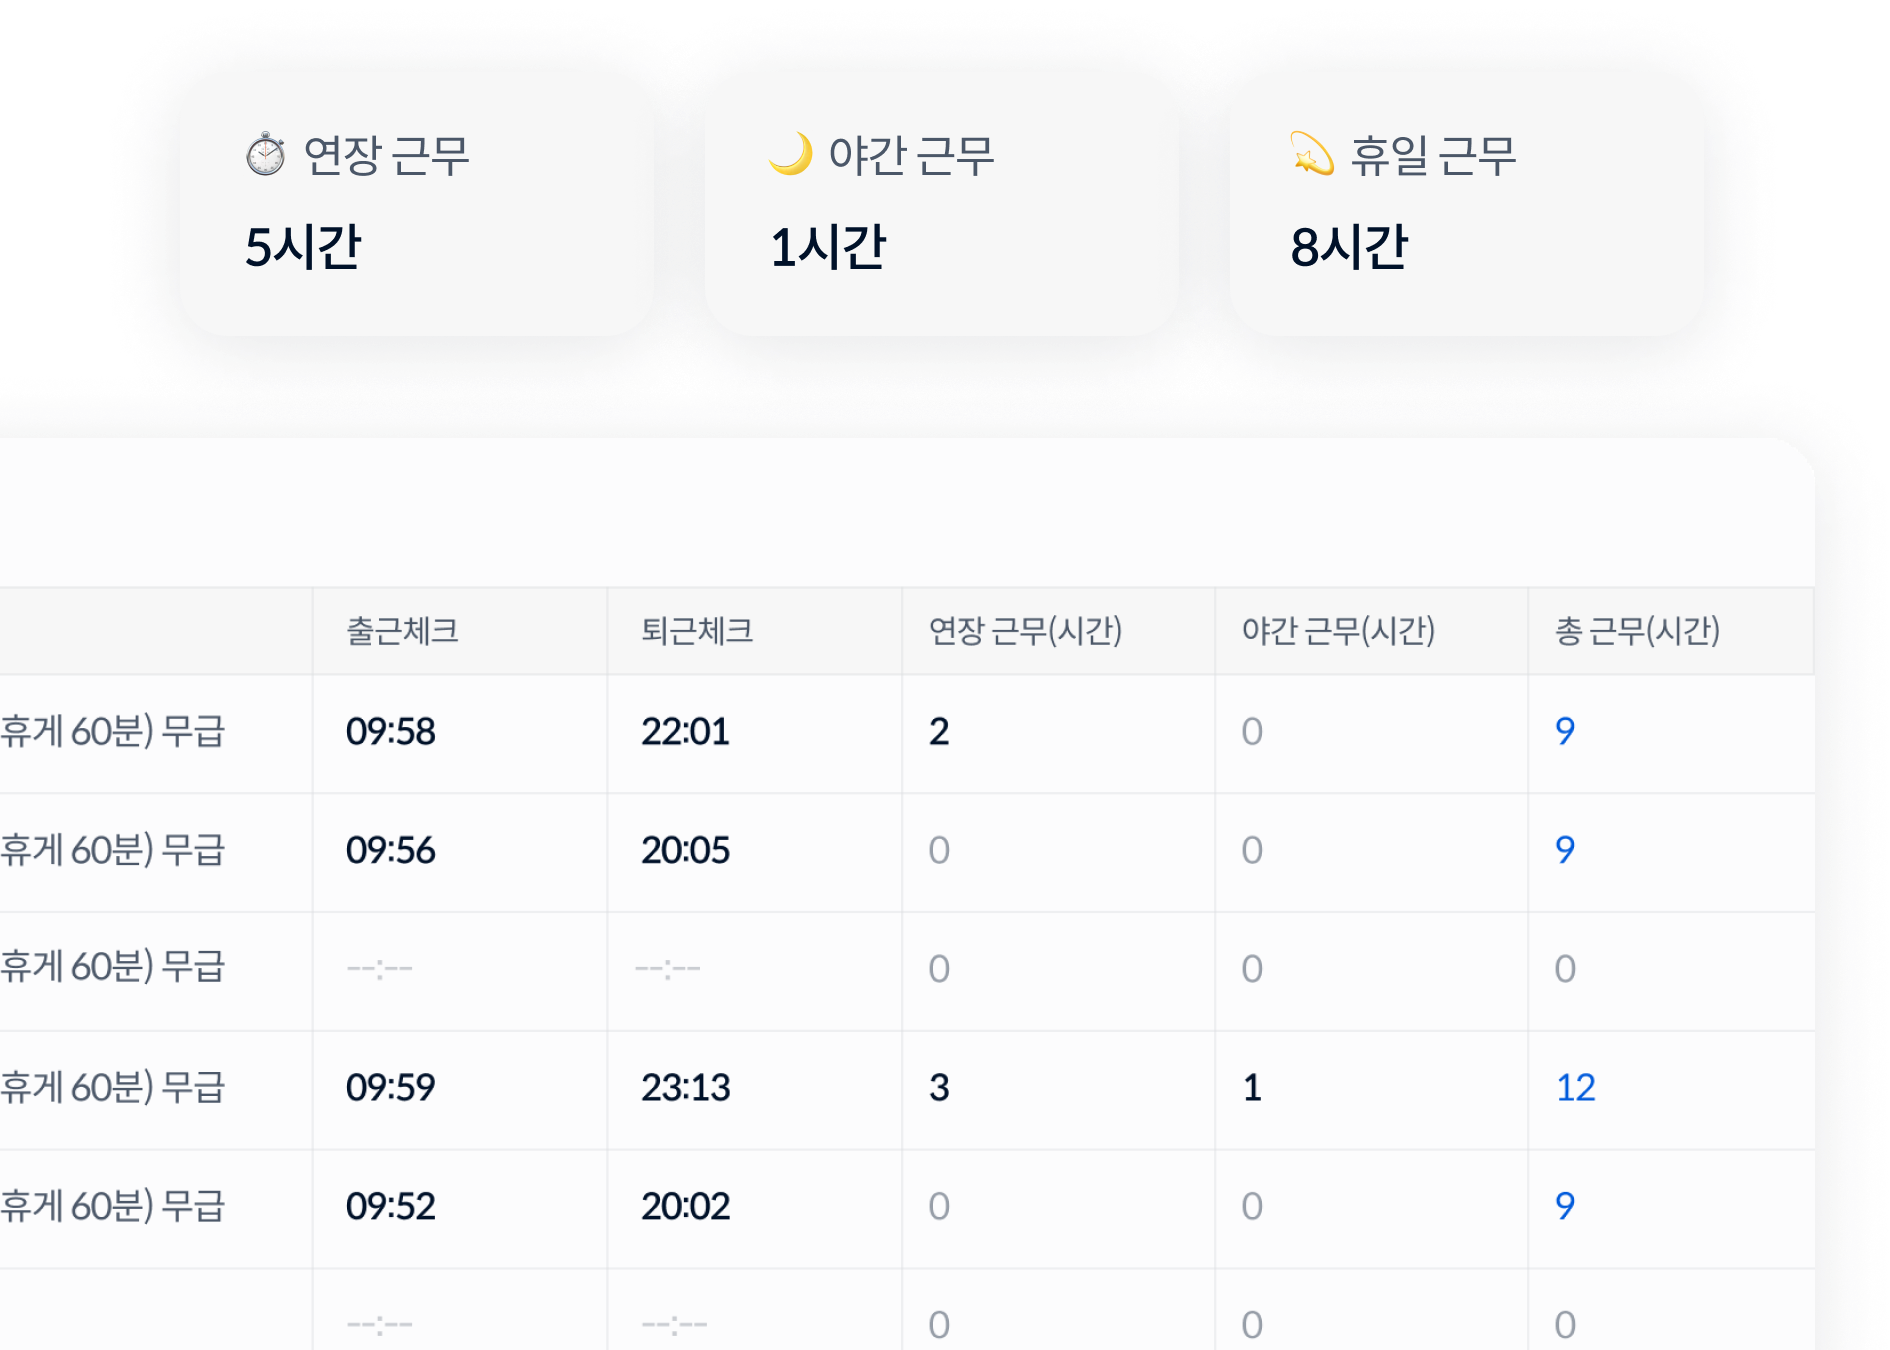Open total hours 9 for 09:58 row
This screenshot has height=1350, width=1890.
pos(1565,731)
